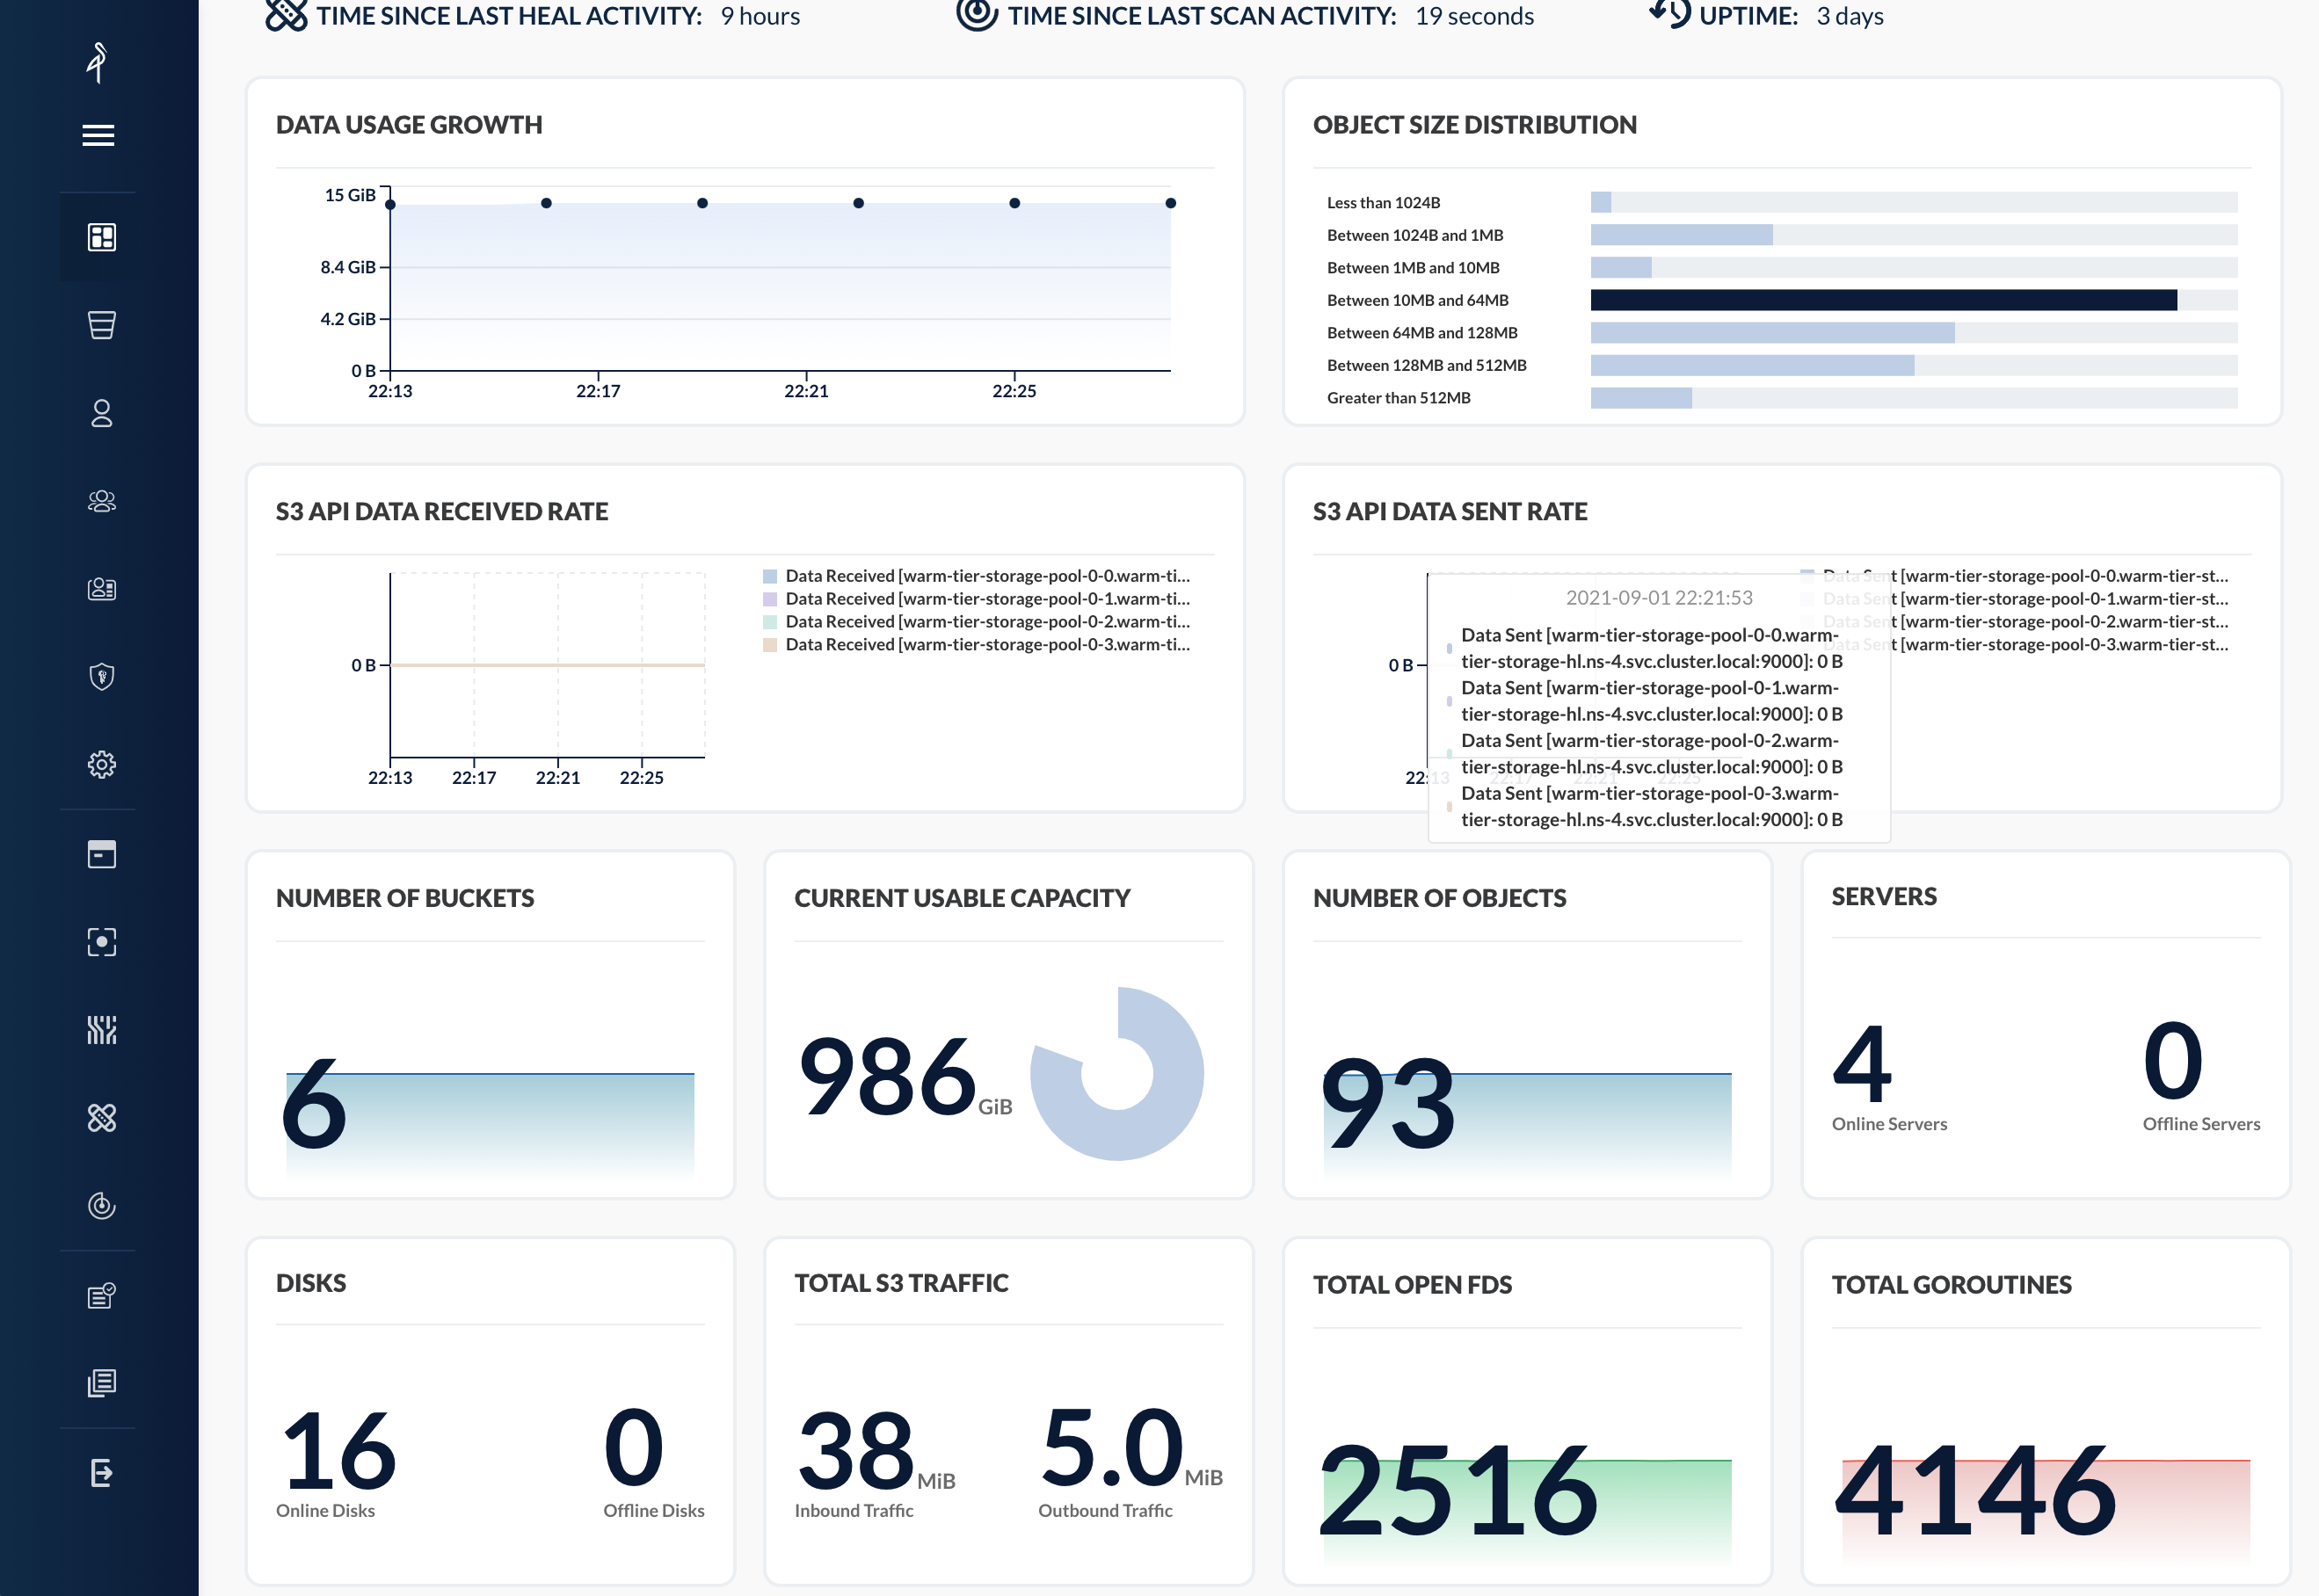
Task: Open the Users page icon
Action: coord(101,413)
